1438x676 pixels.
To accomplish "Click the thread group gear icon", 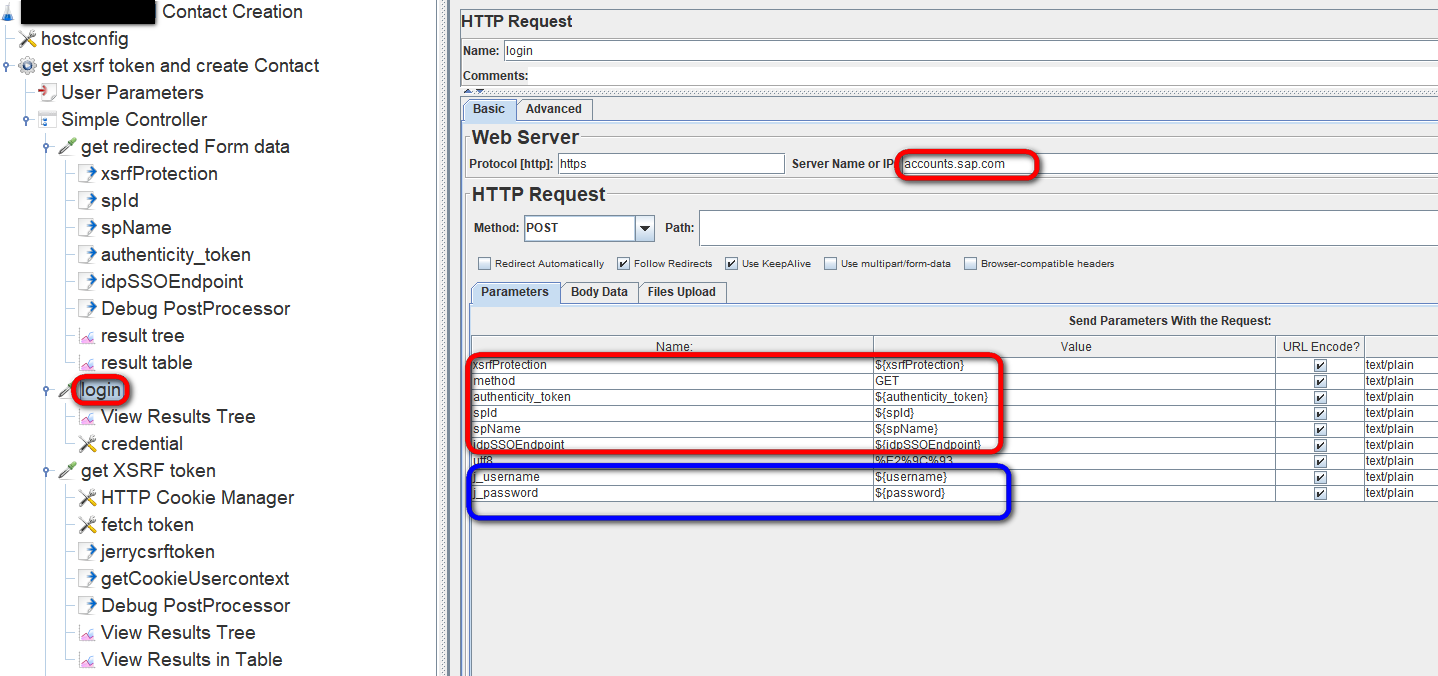I will tap(28, 66).
